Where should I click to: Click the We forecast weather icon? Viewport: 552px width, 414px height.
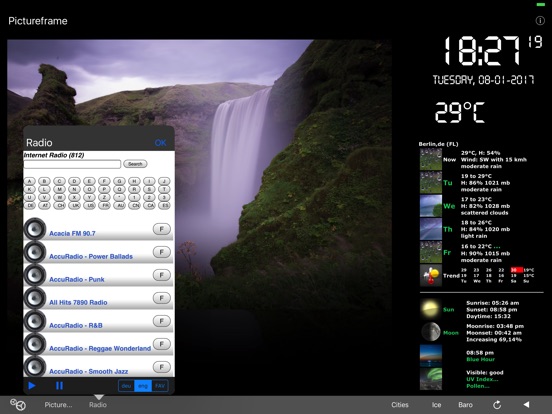(431, 206)
